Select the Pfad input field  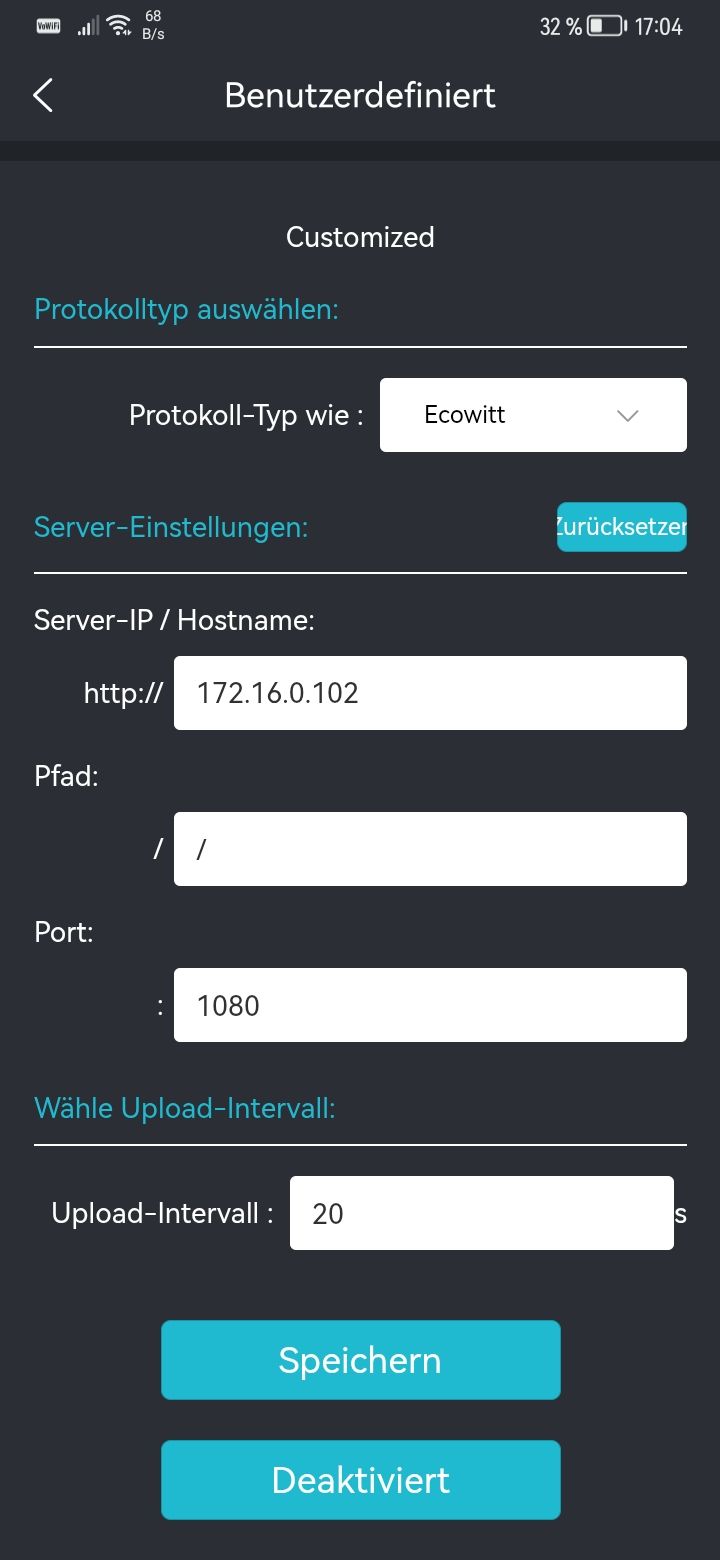[x=430, y=849]
